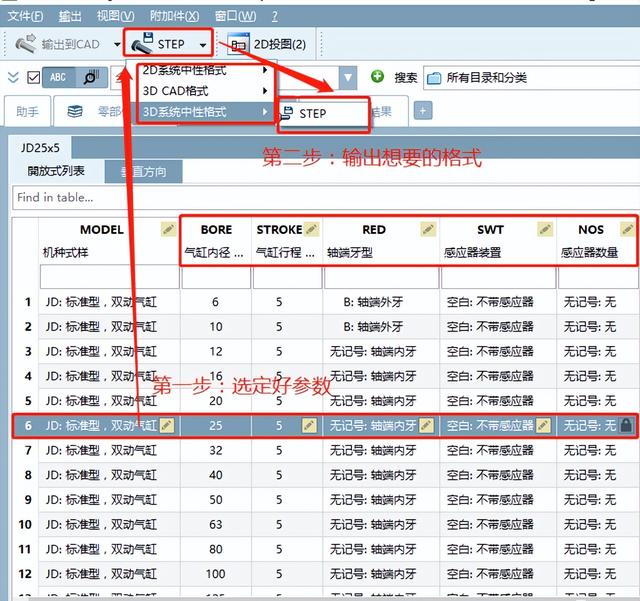
Task: Open the 附件(X) menu
Action: pos(173,16)
